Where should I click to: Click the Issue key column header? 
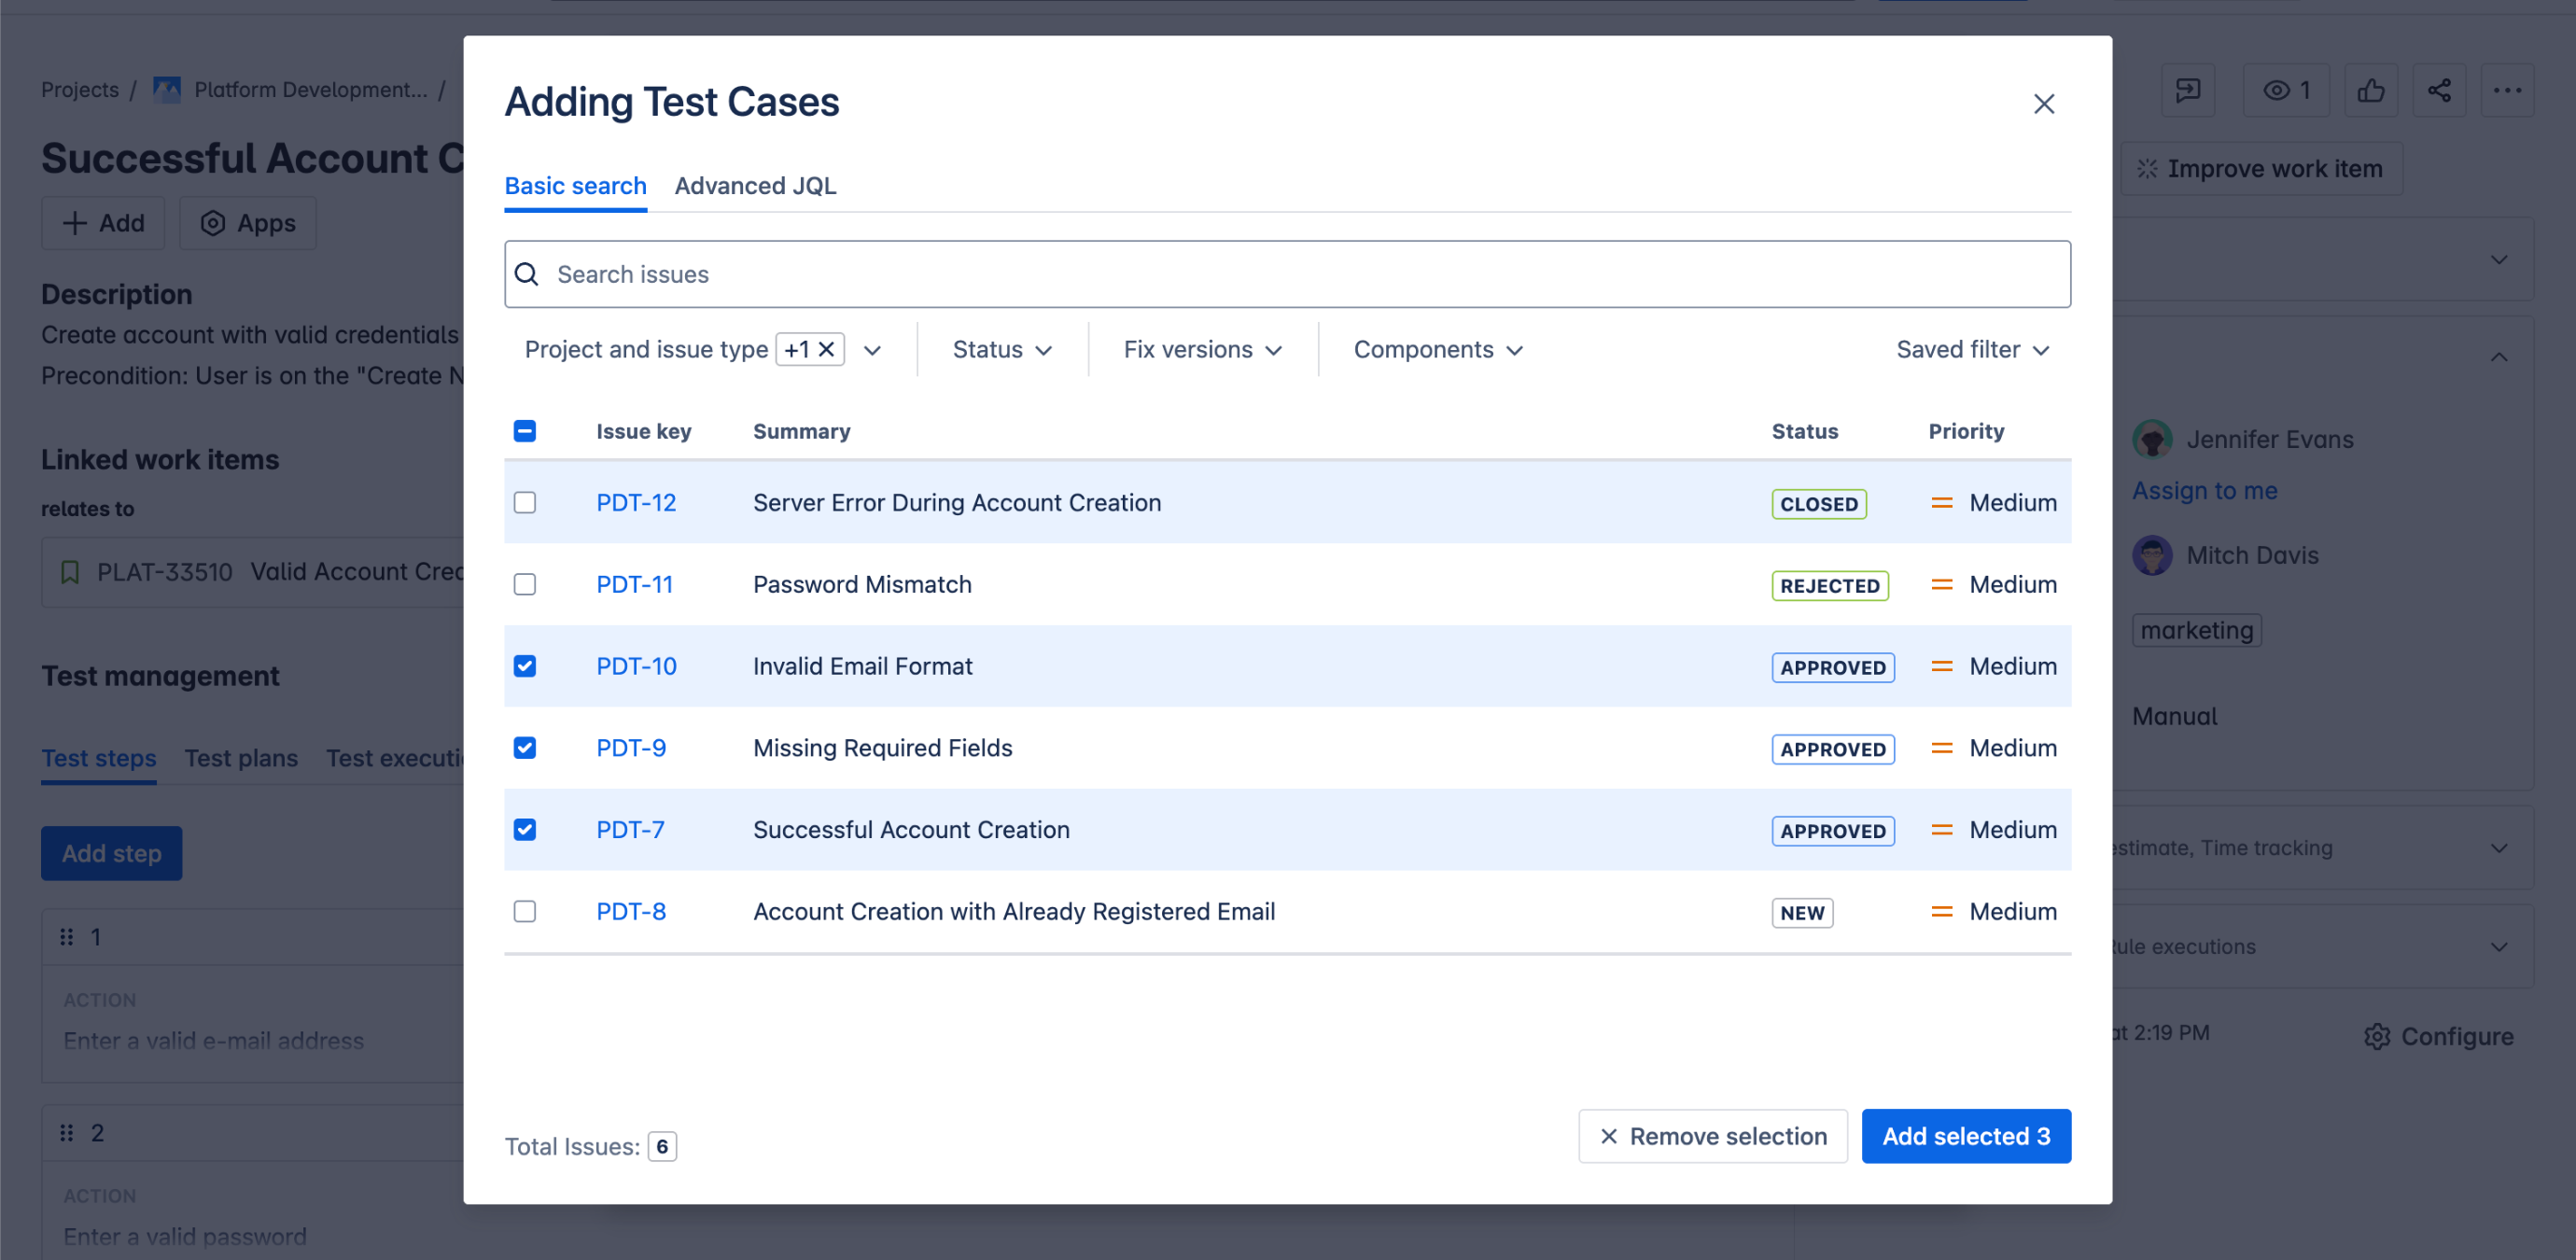pos(643,431)
